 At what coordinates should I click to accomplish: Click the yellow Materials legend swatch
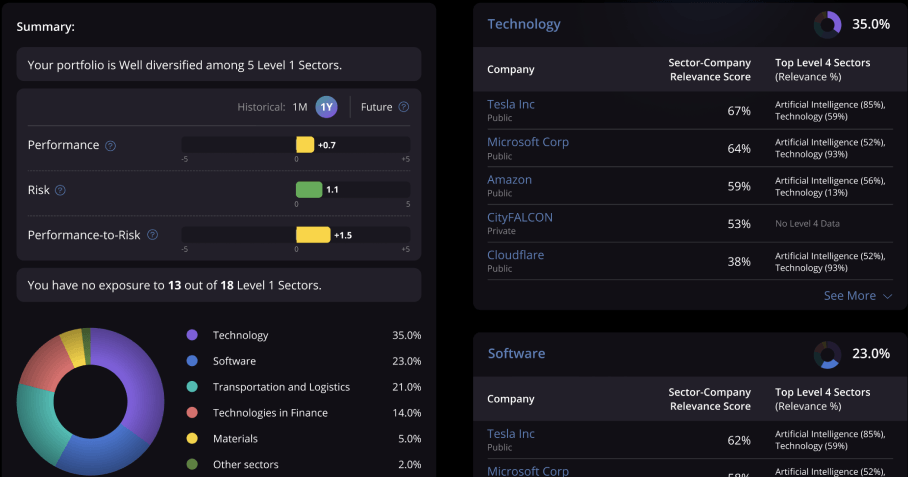[x=192, y=438]
